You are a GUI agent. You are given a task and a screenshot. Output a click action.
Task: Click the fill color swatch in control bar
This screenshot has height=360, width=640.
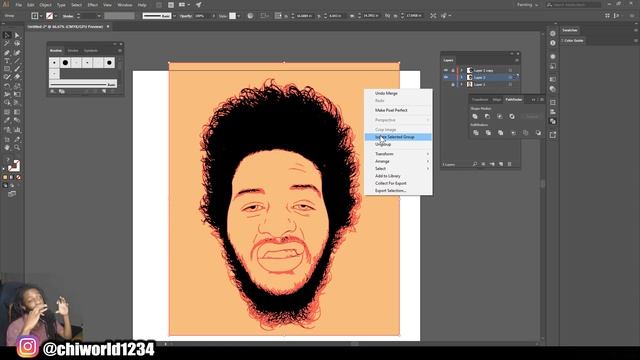pyautogui.click(x=35, y=16)
